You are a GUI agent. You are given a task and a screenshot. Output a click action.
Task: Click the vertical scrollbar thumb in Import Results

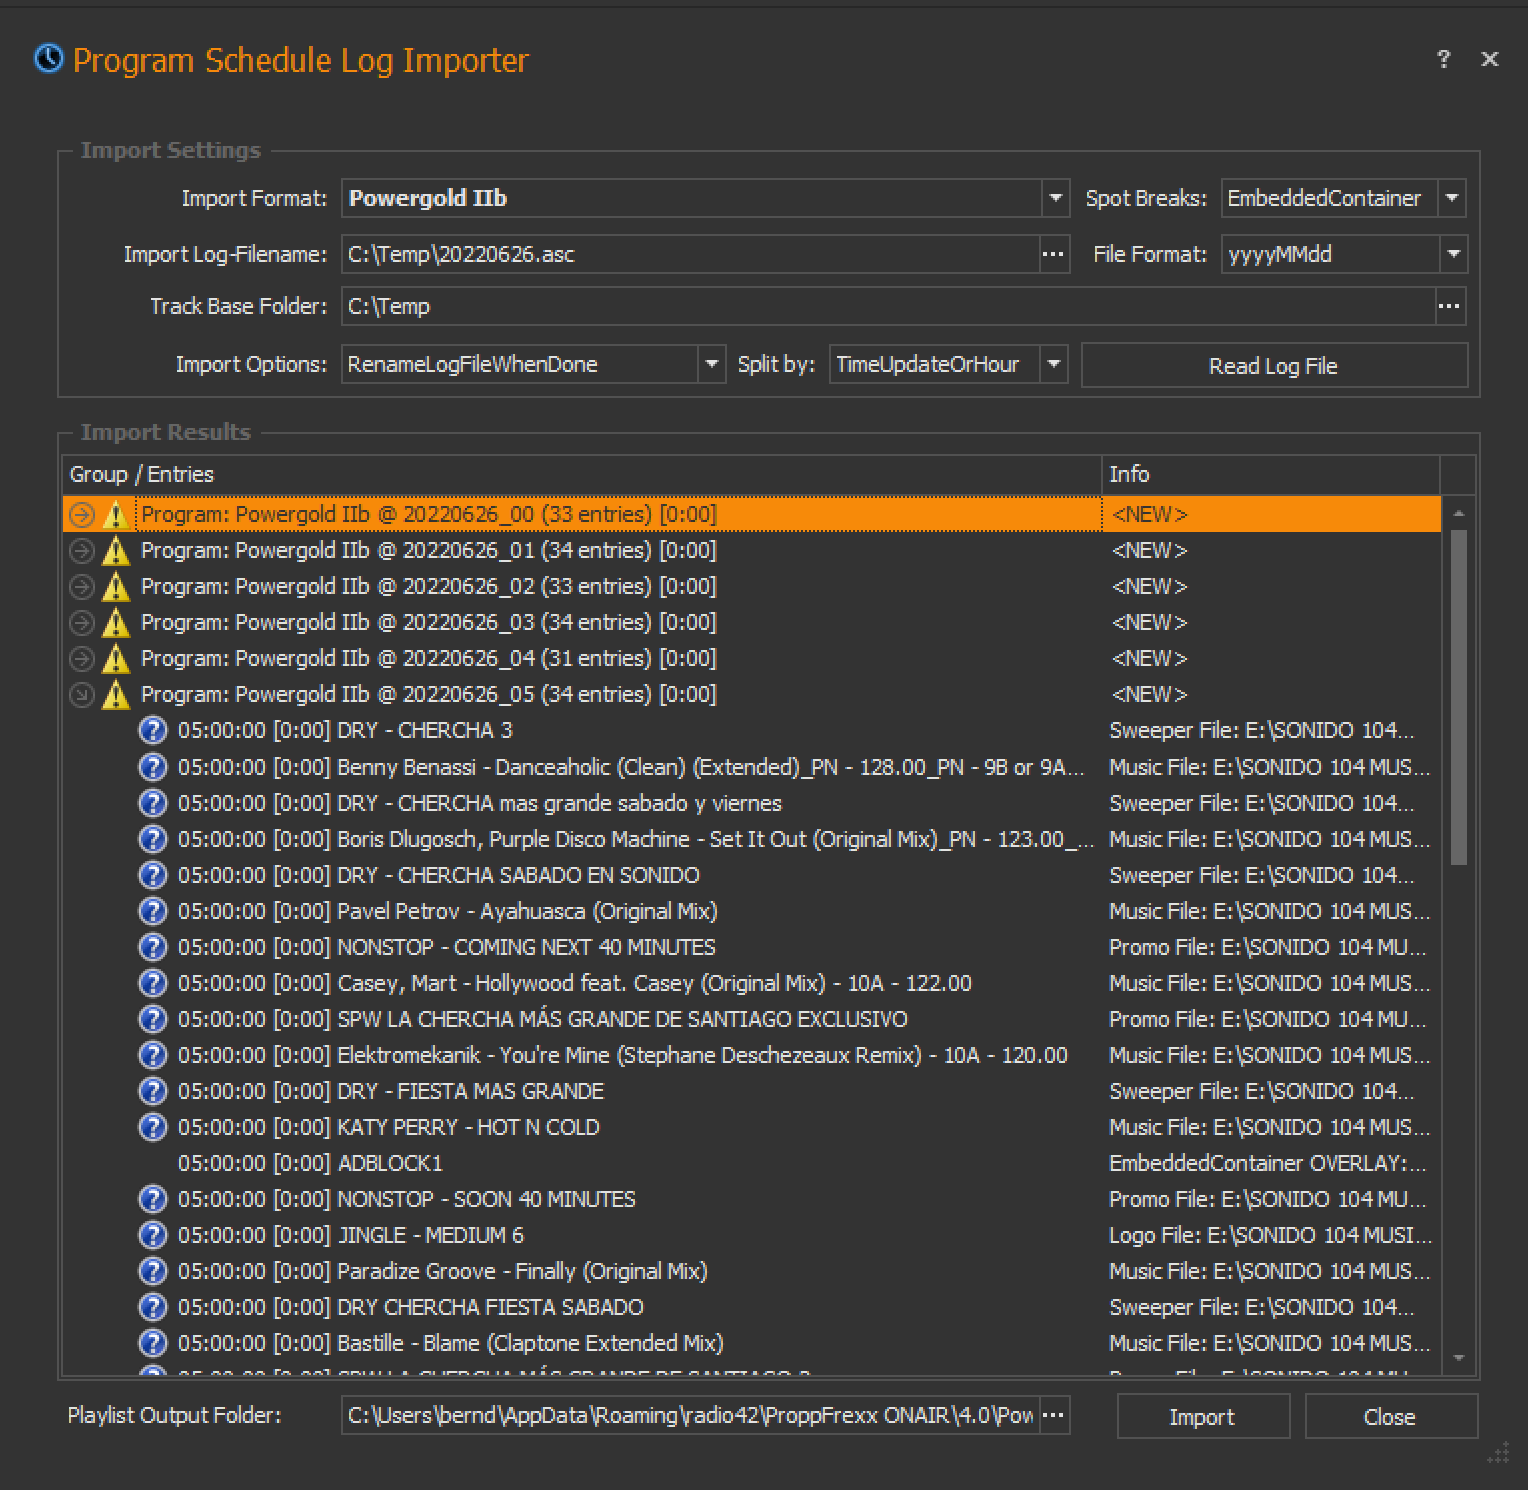pos(1458,696)
